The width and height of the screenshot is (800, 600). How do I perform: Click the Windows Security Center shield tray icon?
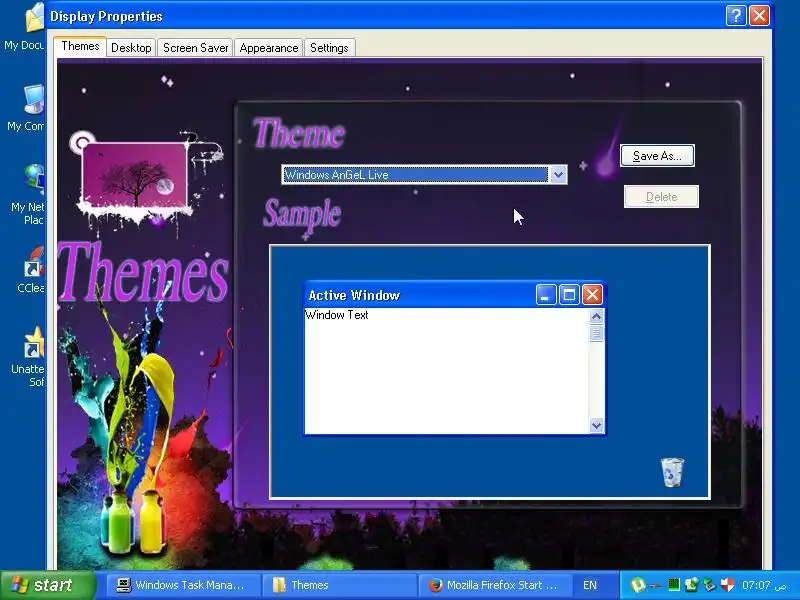[x=728, y=585]
